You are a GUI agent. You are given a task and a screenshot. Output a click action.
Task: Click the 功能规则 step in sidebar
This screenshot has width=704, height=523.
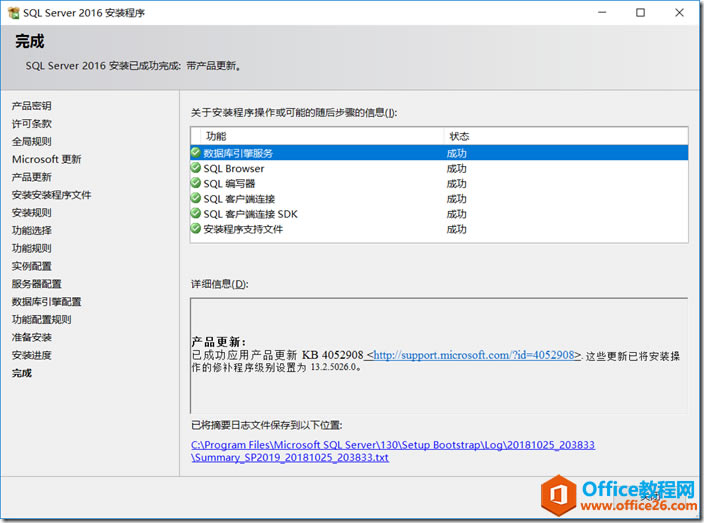pyautogui.click(x=31, y=248)
